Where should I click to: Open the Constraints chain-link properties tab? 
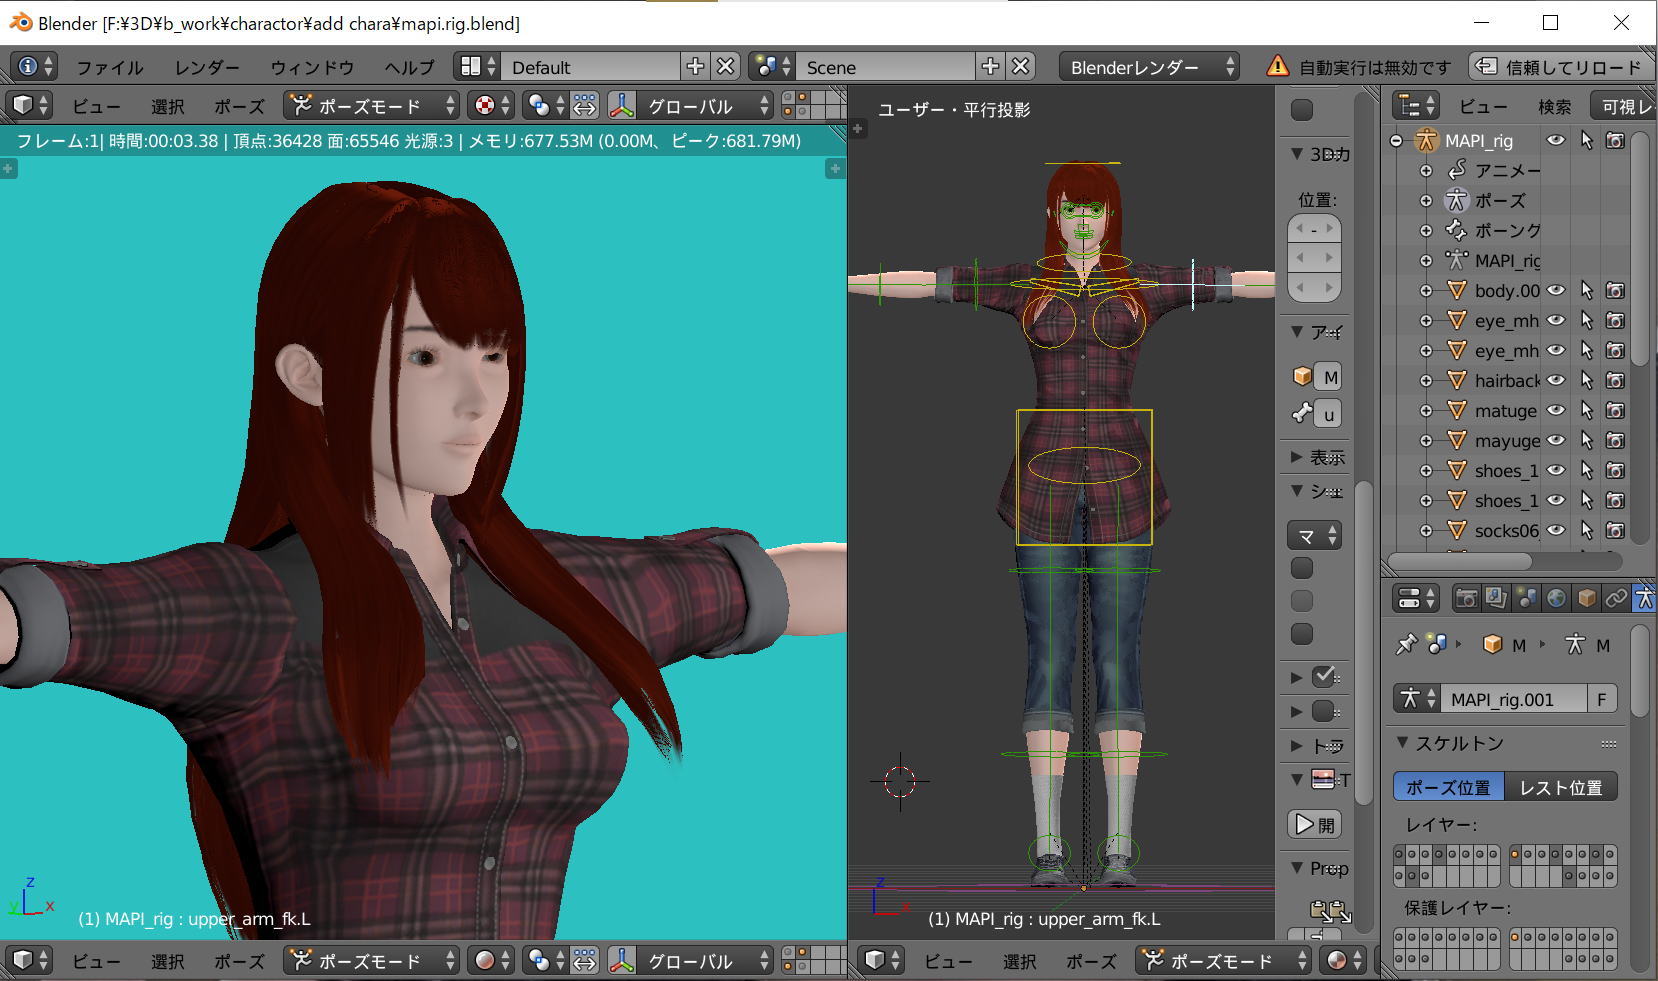(x=1616, y=598)
